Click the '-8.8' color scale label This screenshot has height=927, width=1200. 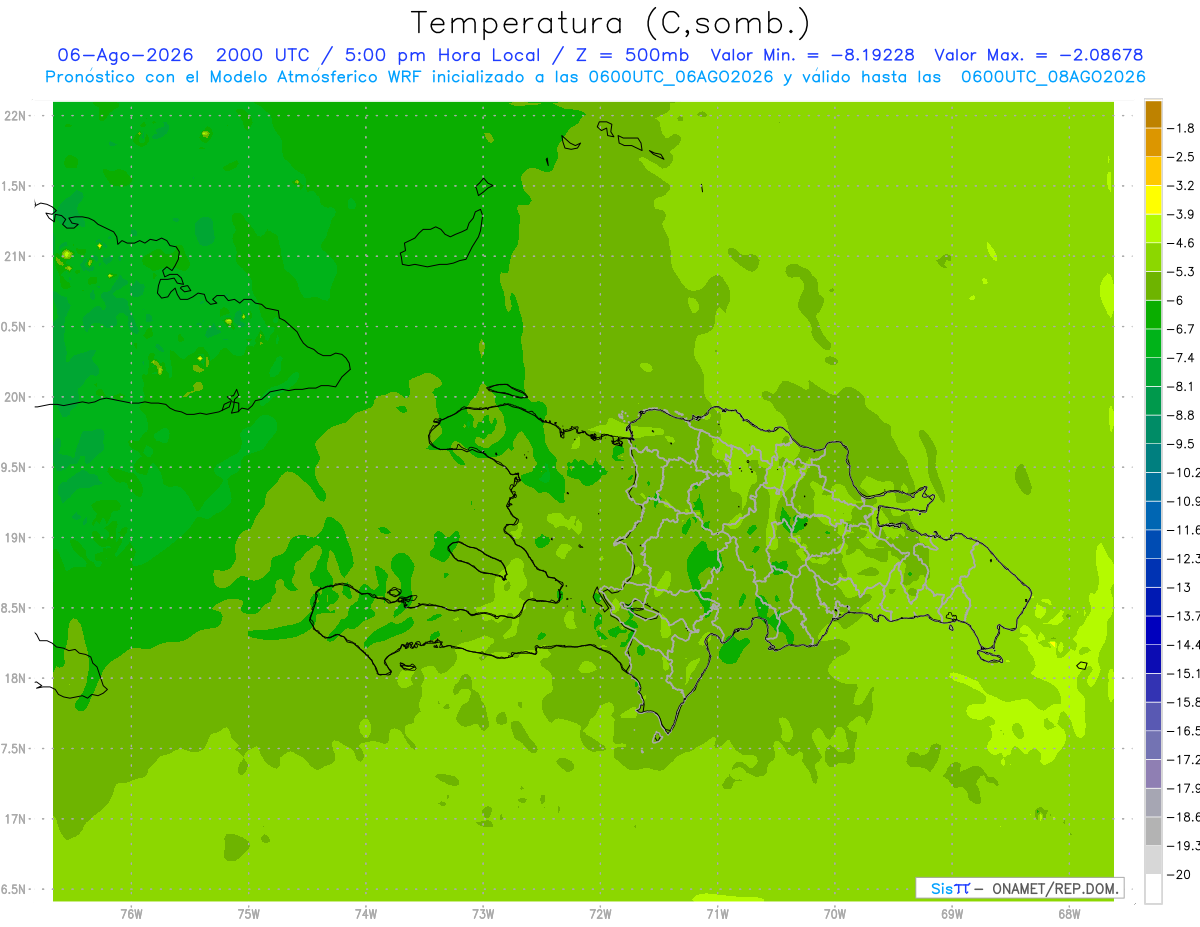coord(1181,415)
